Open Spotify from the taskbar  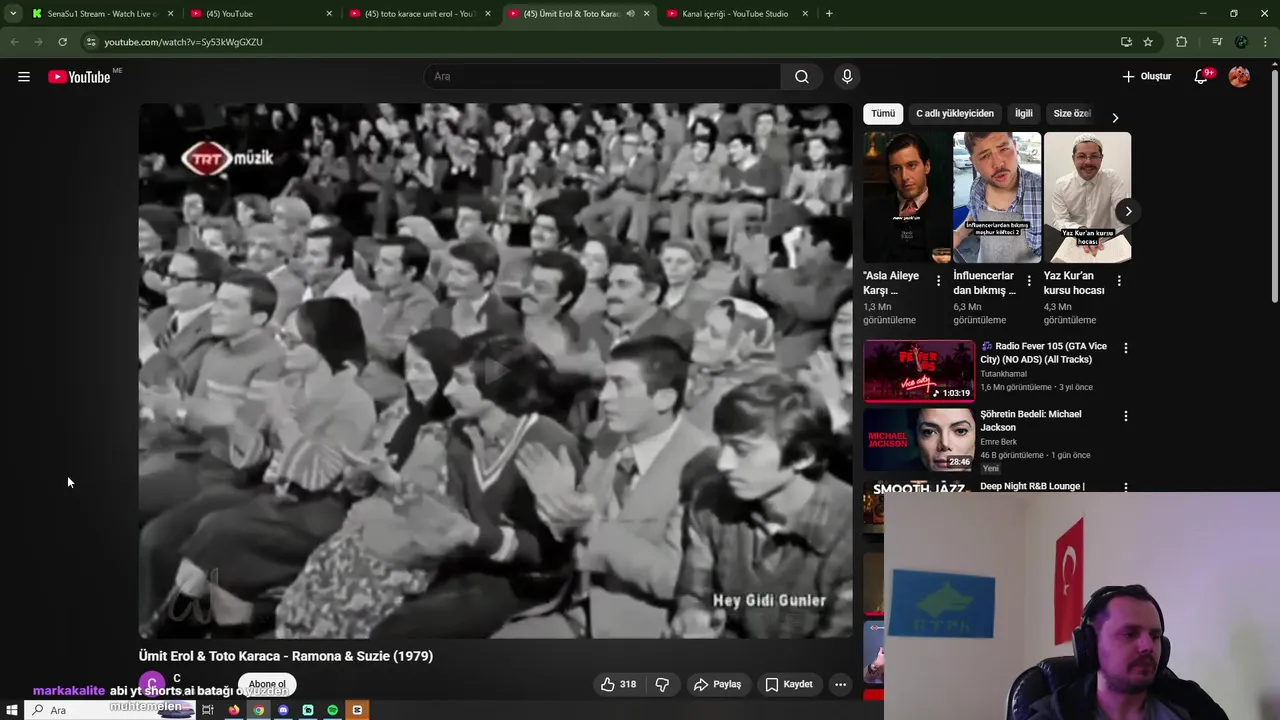pyautogui.click(x=333, y=710)
